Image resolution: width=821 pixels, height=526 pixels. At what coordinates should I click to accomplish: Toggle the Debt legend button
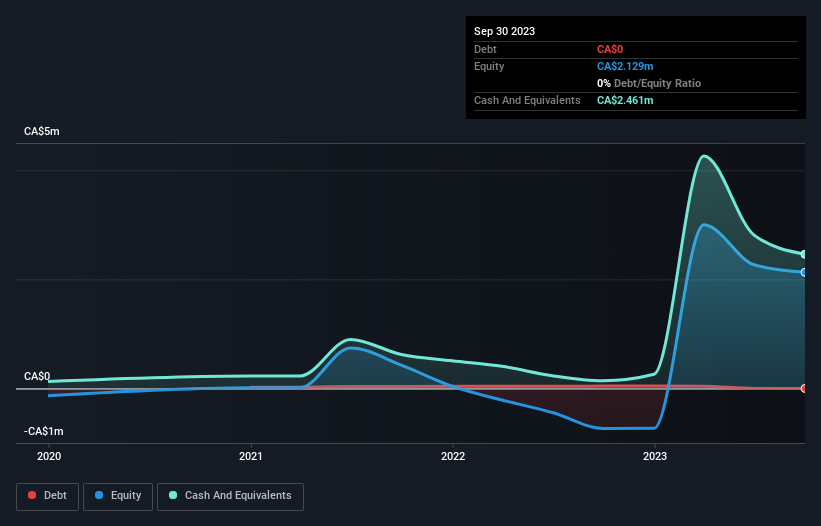pos(48,496)
